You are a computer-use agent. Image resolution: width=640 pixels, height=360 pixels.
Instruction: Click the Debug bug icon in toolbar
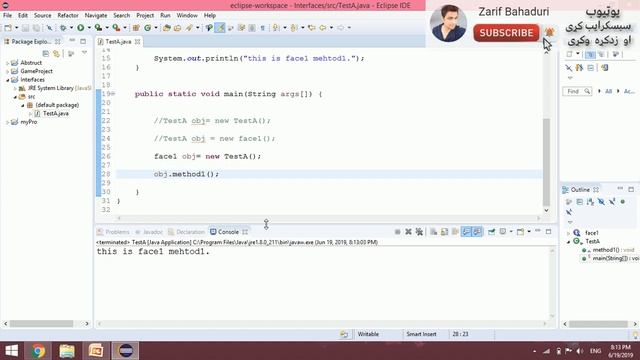63,28
